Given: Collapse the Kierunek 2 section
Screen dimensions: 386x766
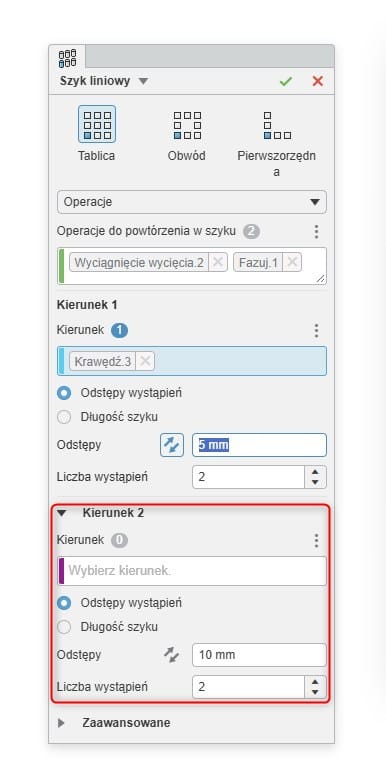Looking at the screenshot, I should pyautogui.click(x=62, y=513).
